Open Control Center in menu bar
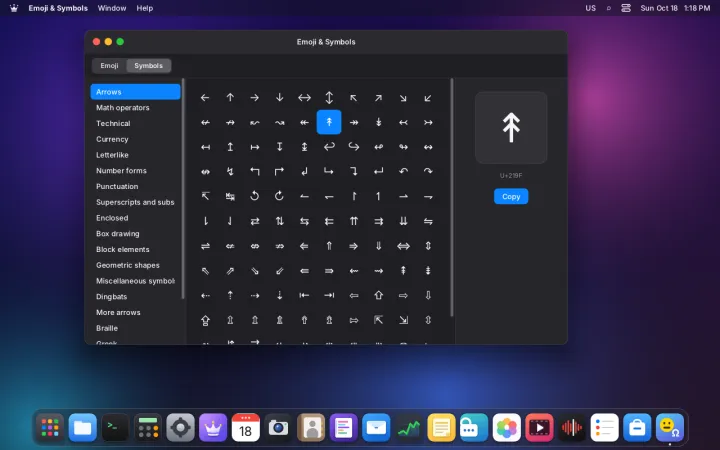720x450 pixels. (x=626, y=8)
